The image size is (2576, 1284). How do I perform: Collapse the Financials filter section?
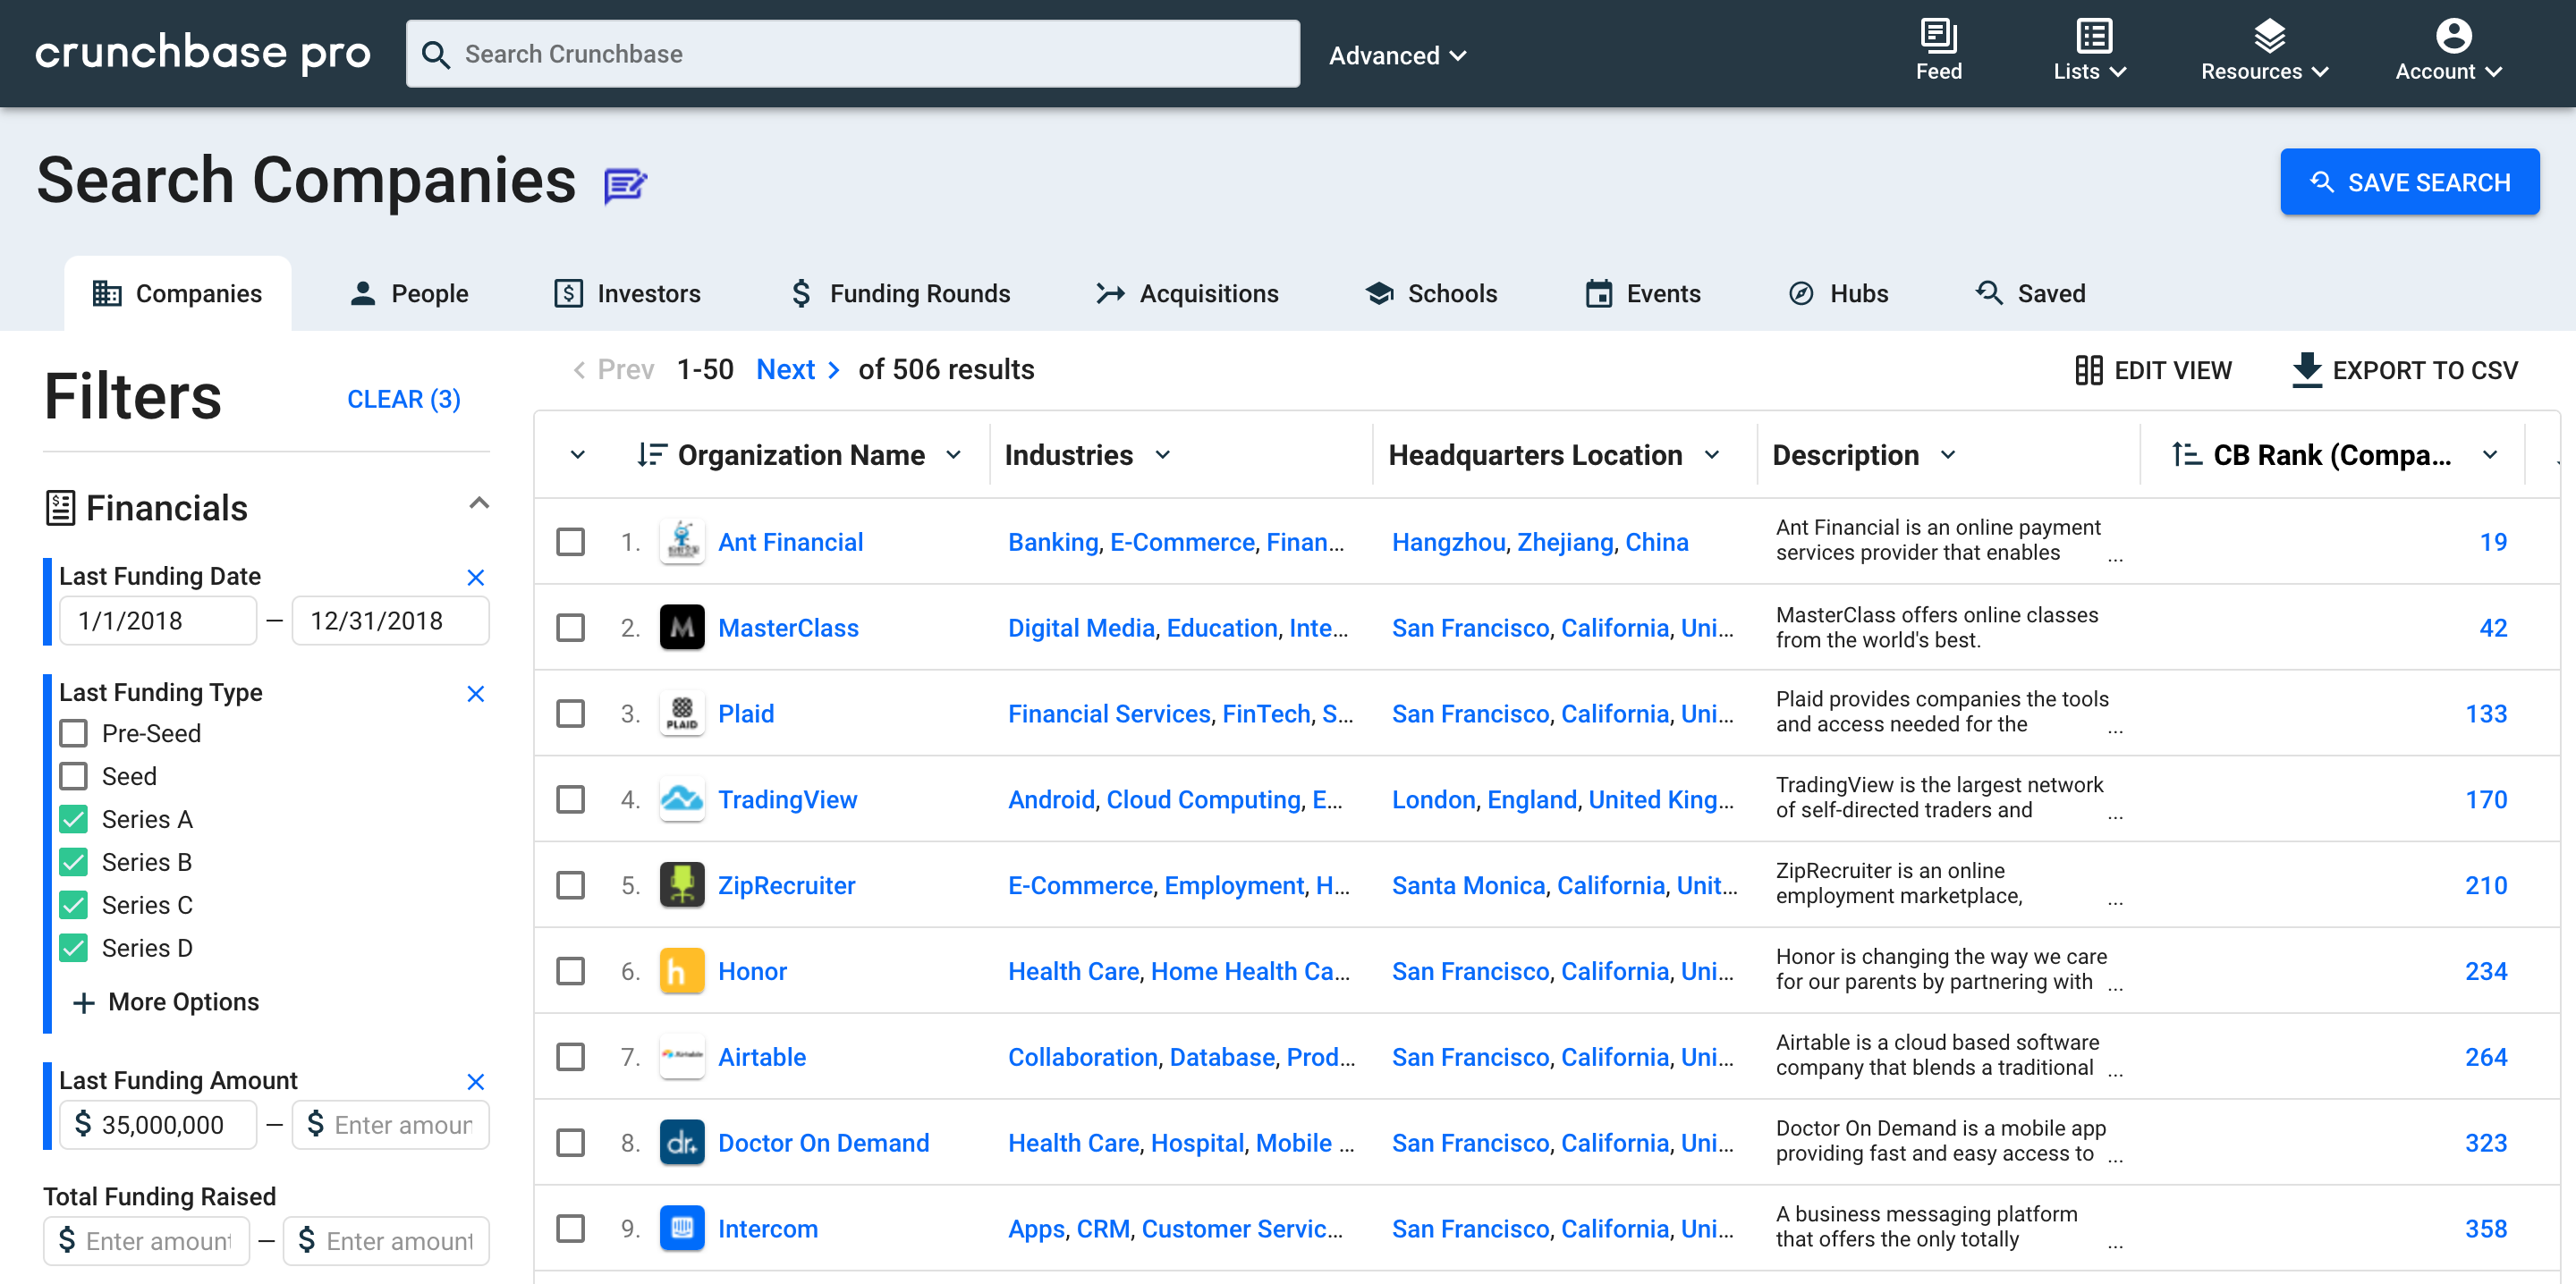481,503
